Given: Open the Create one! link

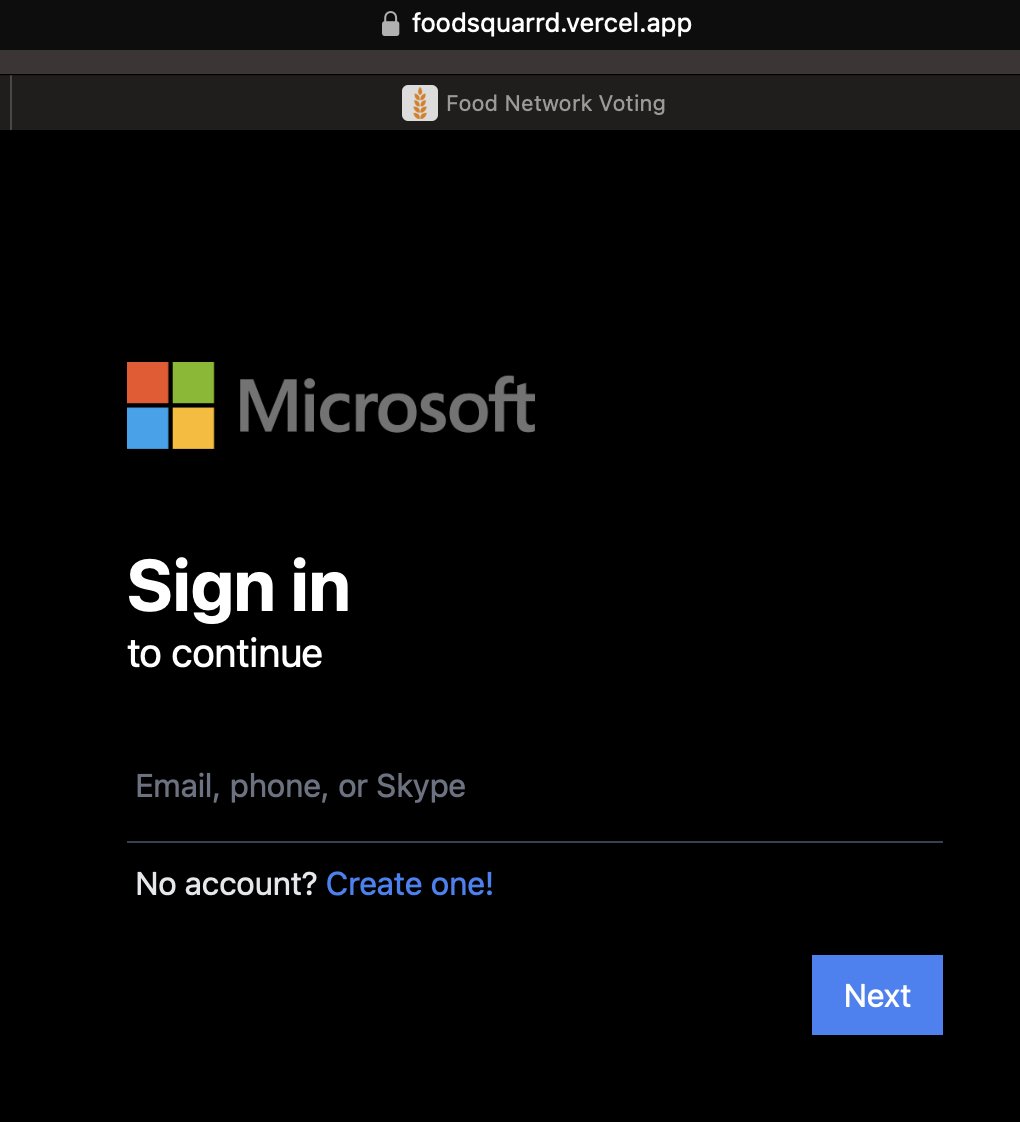Looking at the screenshot, I should click(409, 884).
